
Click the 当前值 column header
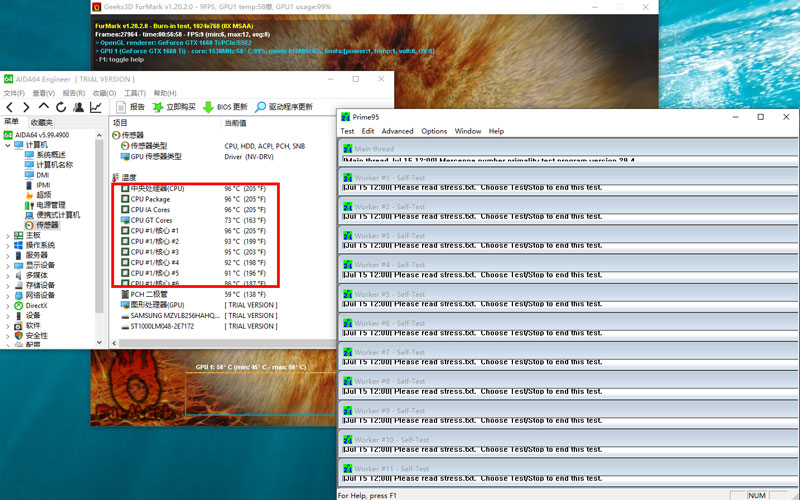pos(235,123)
